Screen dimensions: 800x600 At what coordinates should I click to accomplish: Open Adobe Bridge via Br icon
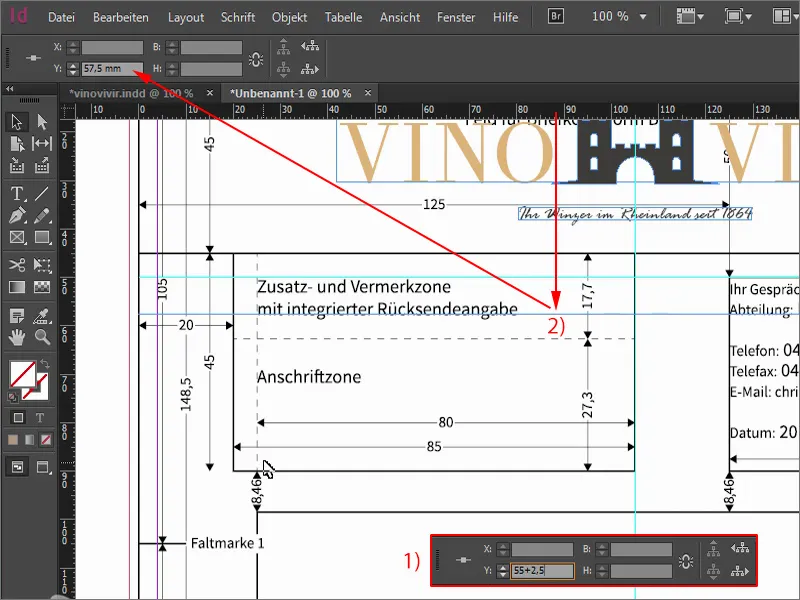(x=556, y=16)
